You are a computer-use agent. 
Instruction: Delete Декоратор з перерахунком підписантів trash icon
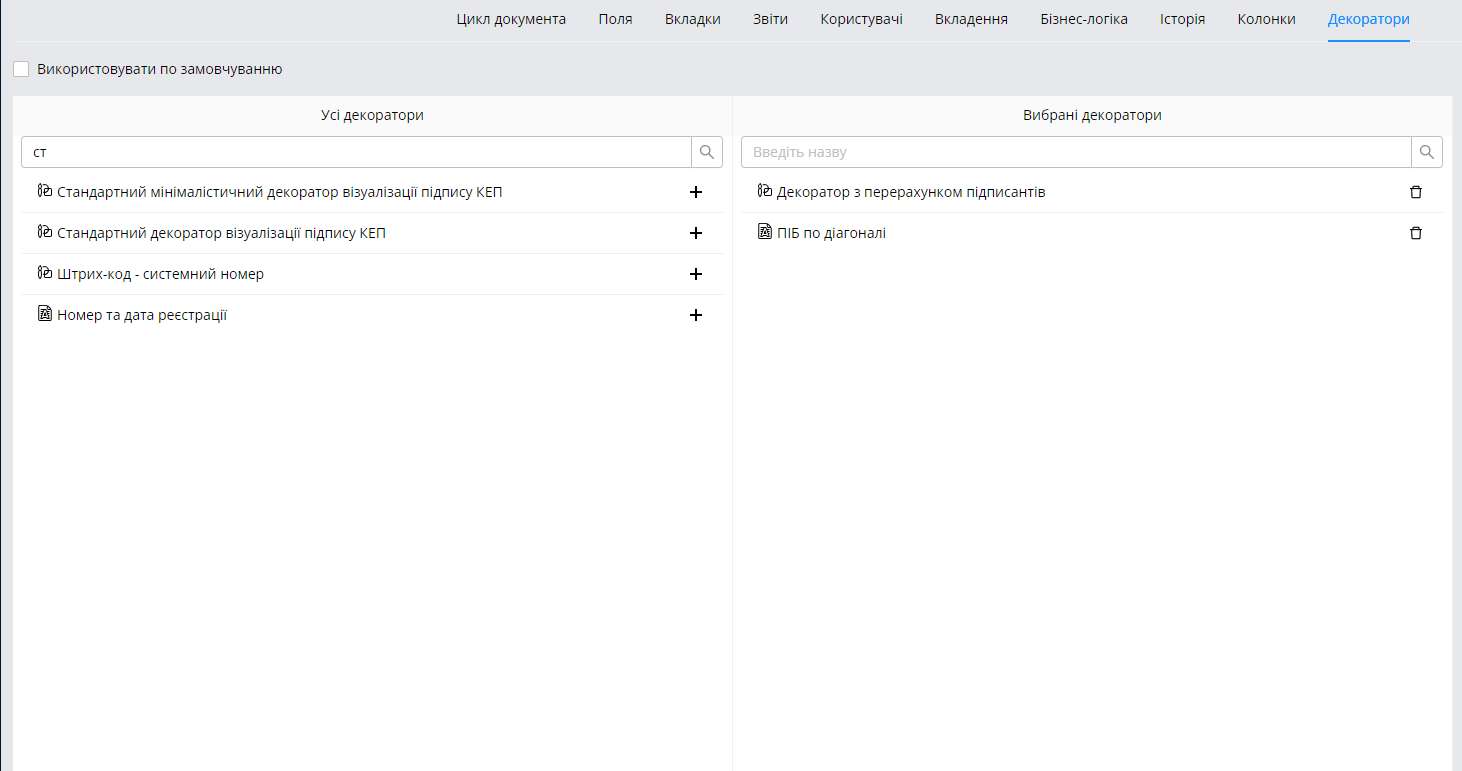pyautogui.click(x=1415, y=192)
